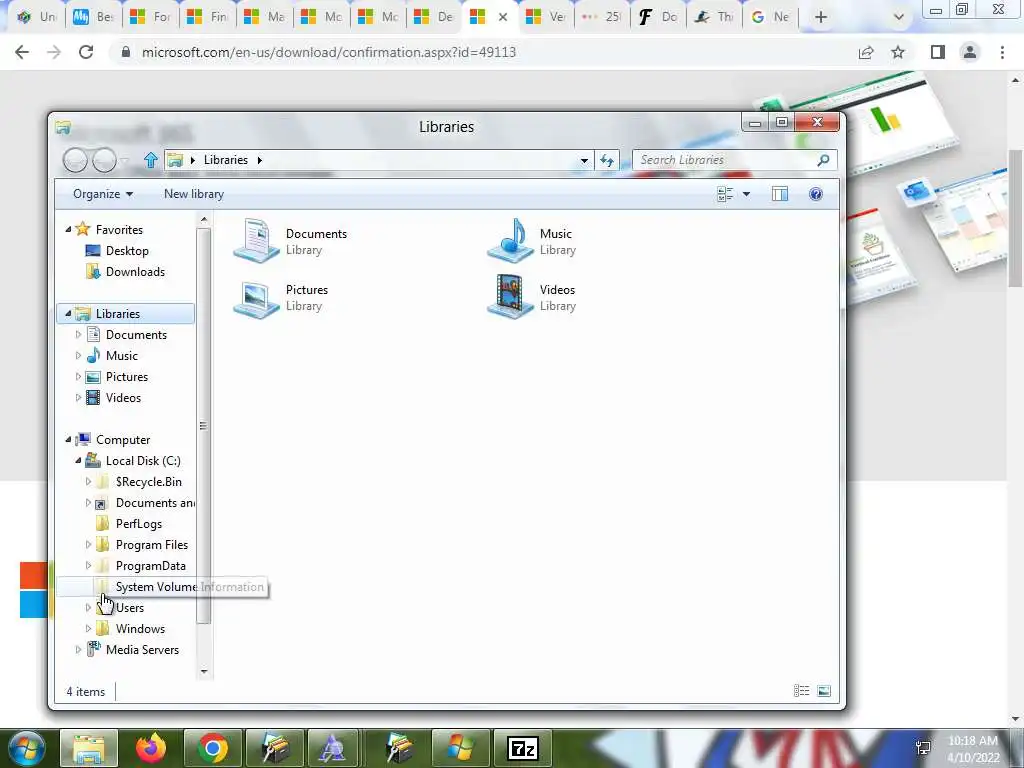Expand the Windows folder node
The height and width of the screenshot is (768, 1024).
click(x=88, y=629)
